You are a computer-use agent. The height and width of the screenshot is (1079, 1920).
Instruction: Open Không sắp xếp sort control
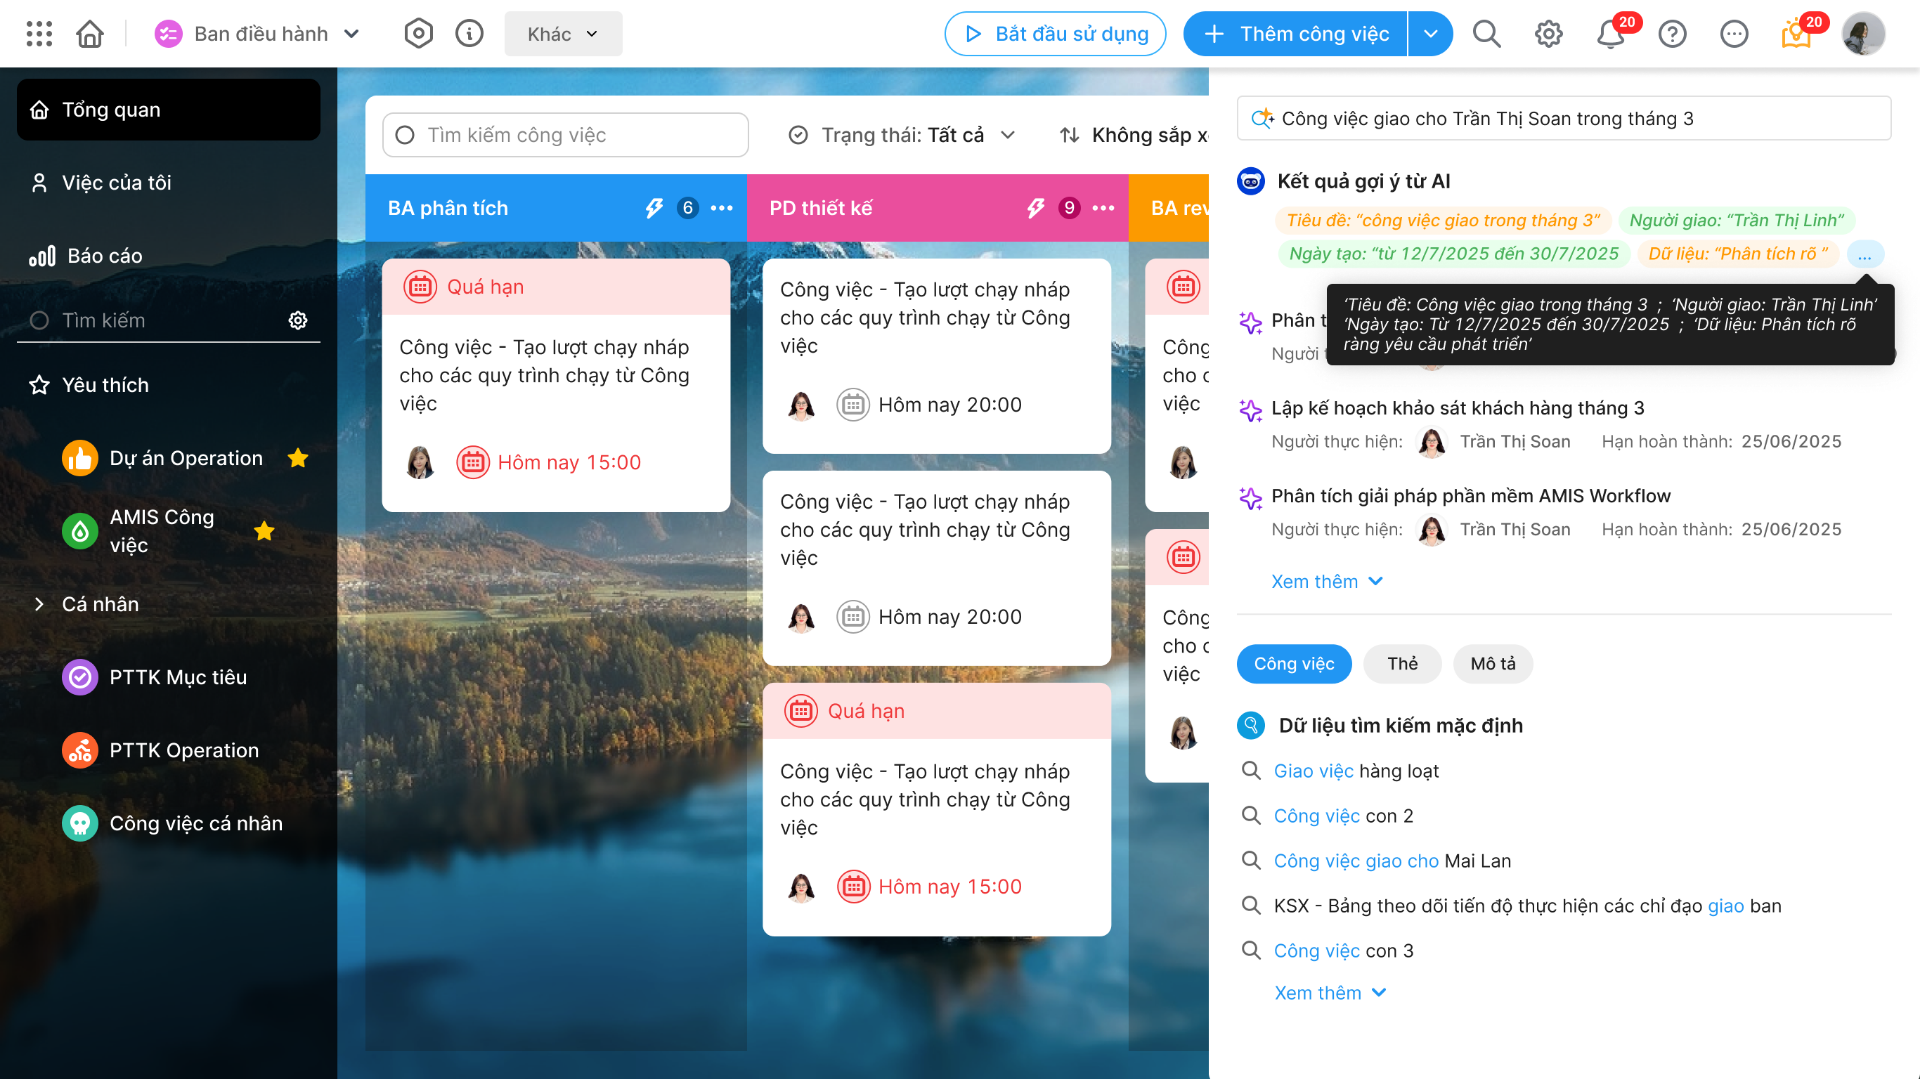(x=1134, y=135)
